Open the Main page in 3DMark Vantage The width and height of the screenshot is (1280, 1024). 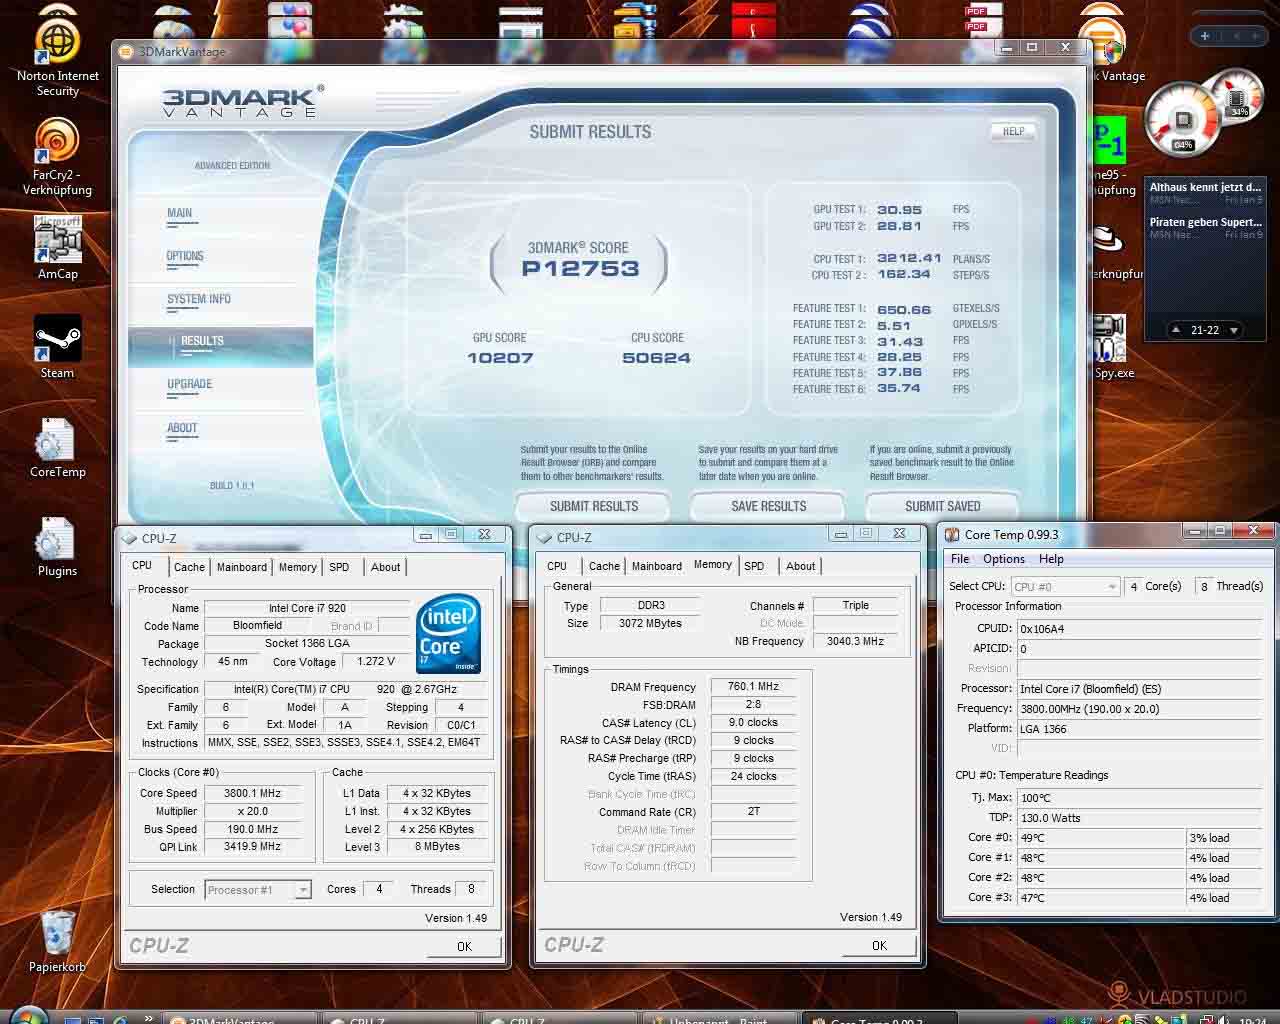click(x=180, y=213)
